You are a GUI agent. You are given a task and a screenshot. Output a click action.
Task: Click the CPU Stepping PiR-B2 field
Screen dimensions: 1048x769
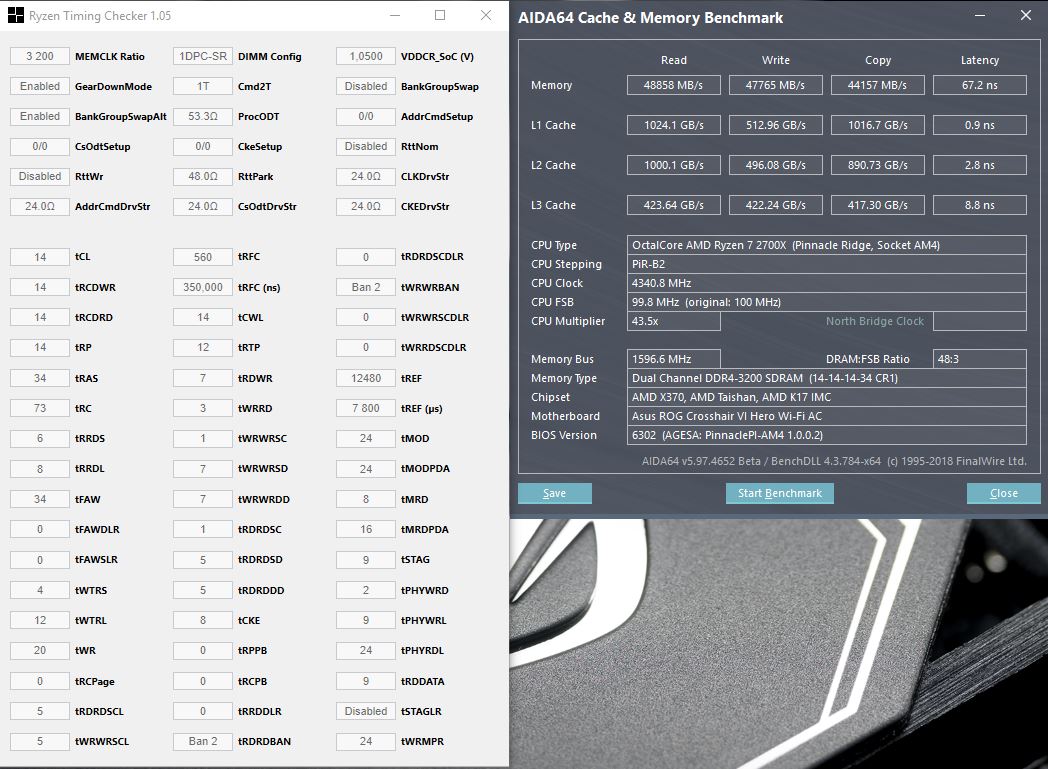coord(827,264)
